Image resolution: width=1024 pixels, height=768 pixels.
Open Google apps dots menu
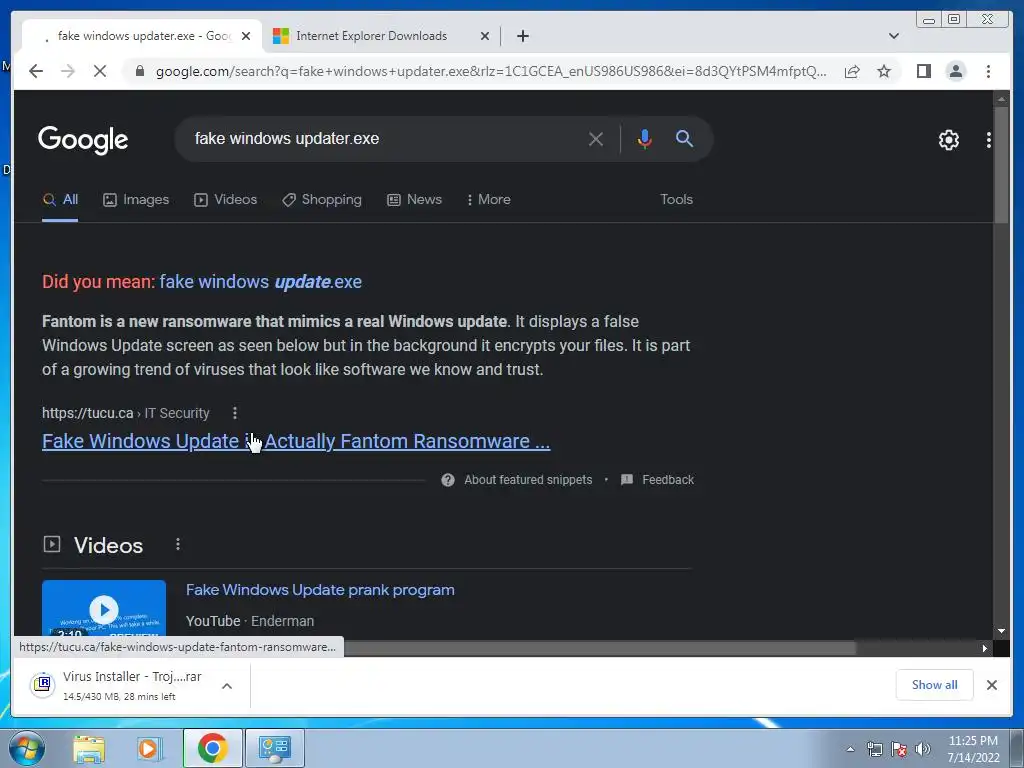989,139
